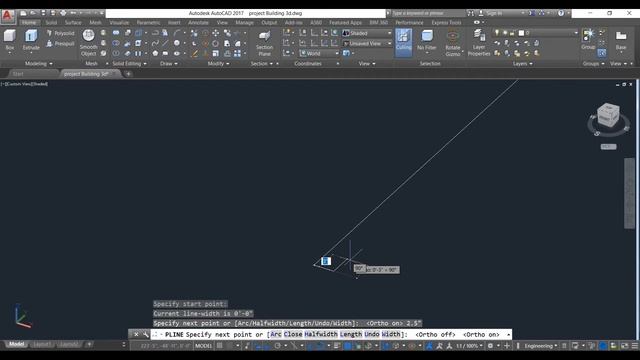The image size is (640, 360).
Task: Open the workspace settings gear in status bar
Action: [490, 346]
